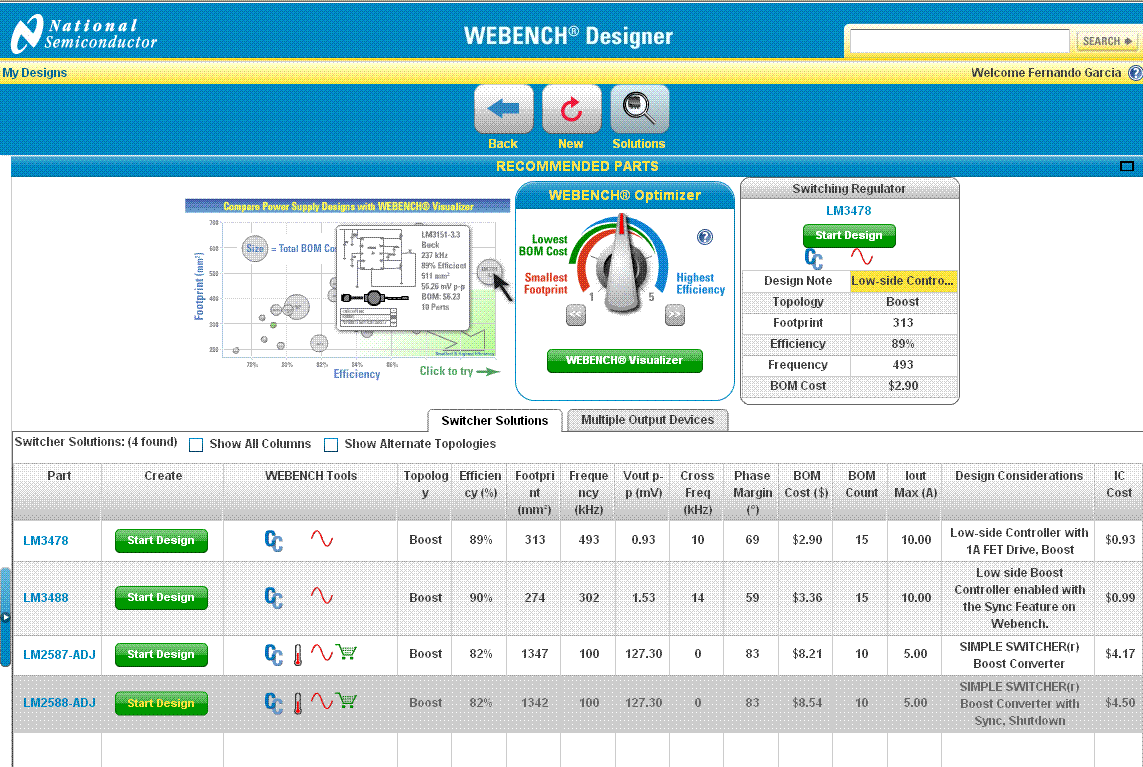Click the Footprint (mm²) column header
The image size is (1143, 767).
[x=534, y=492]
